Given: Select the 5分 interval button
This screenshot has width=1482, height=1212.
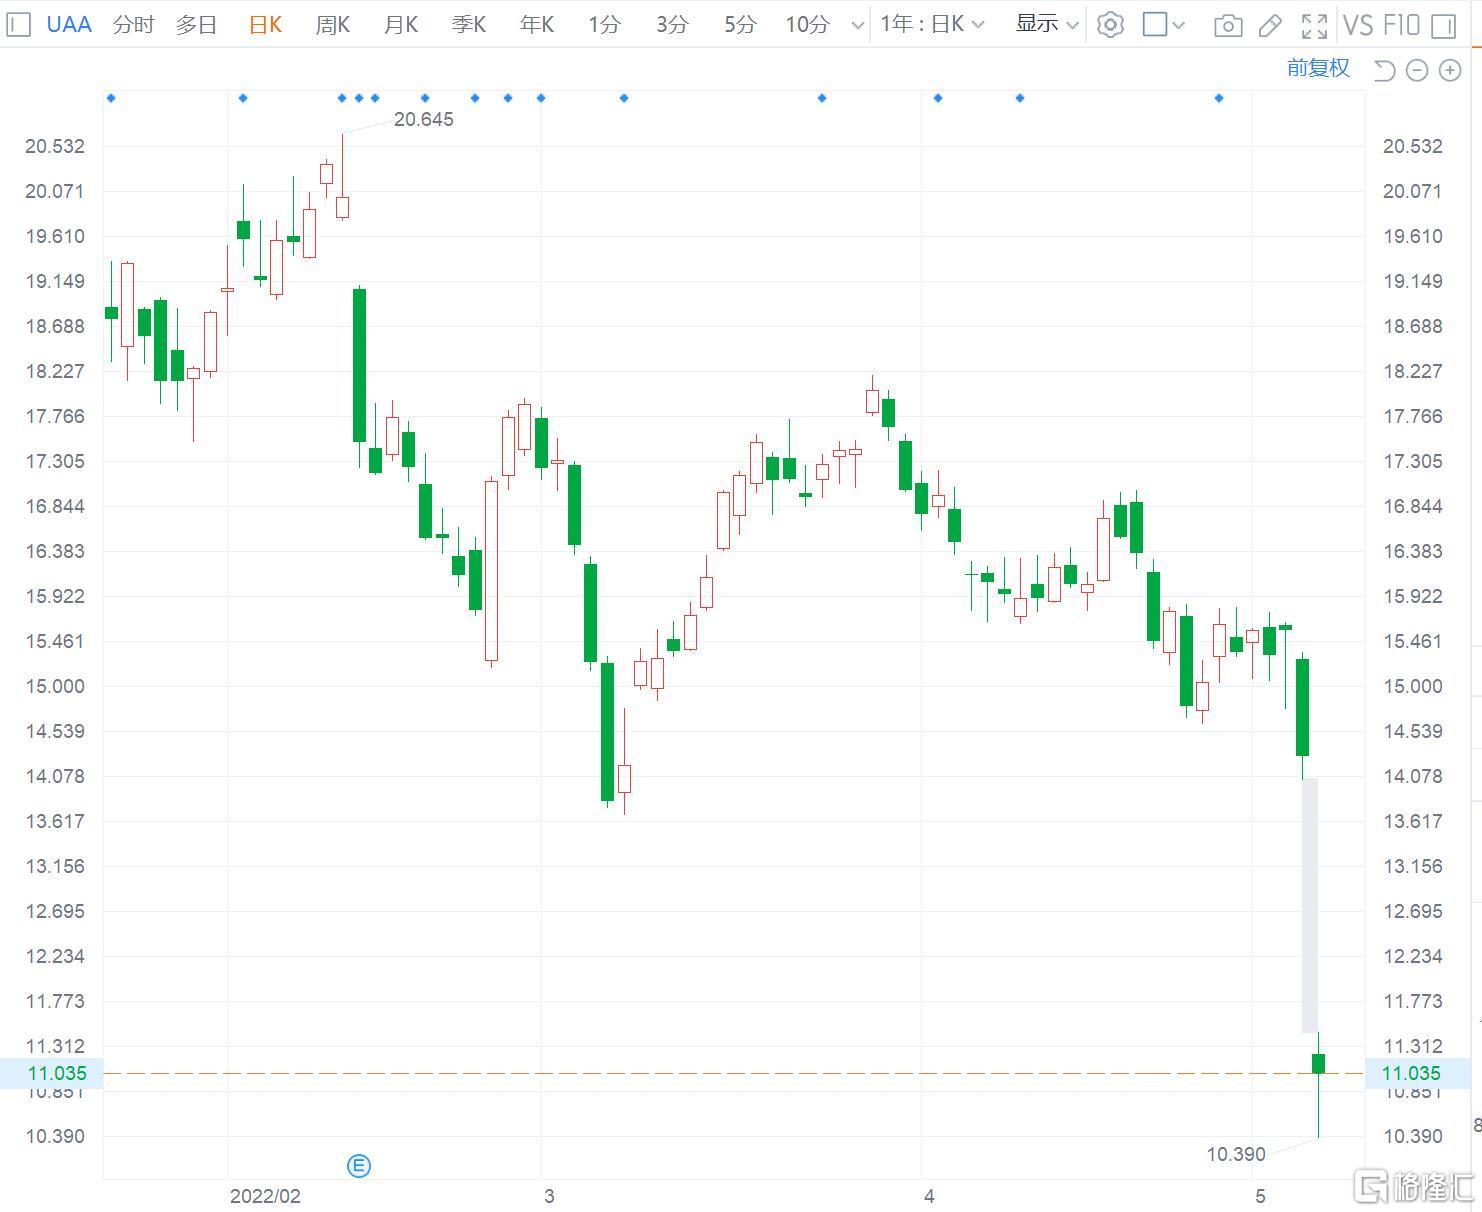Looking at the screenshot, I should pos(740,25).
